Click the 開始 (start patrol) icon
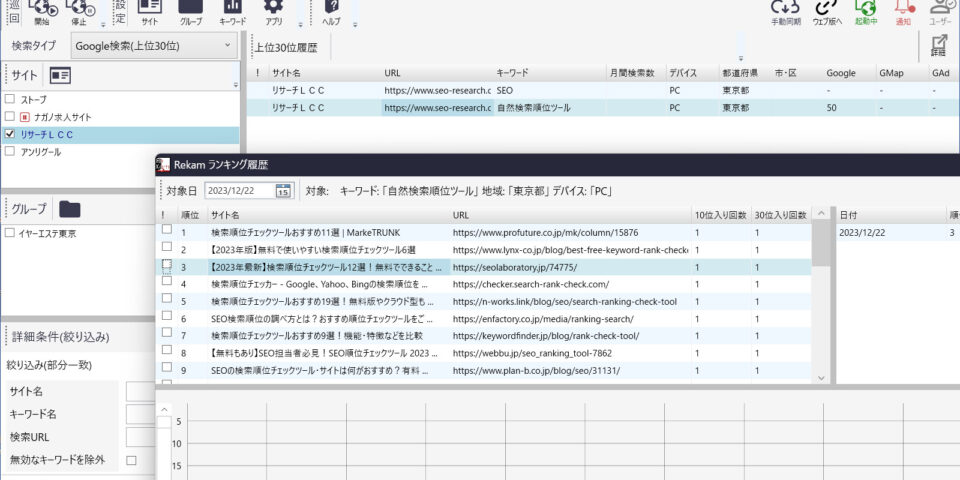Screen dimensions: 960x480 pyautogui.click(x=41, y=10)
